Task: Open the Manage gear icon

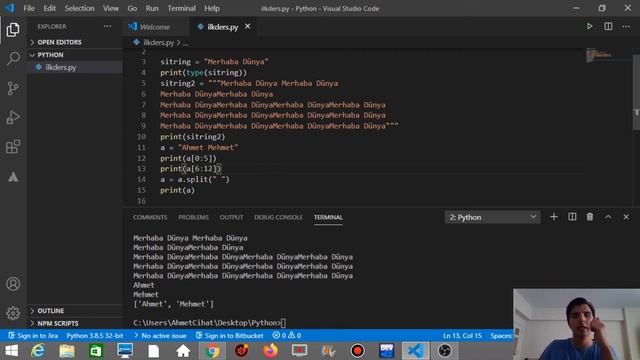Action: click(x=13, y=313)
